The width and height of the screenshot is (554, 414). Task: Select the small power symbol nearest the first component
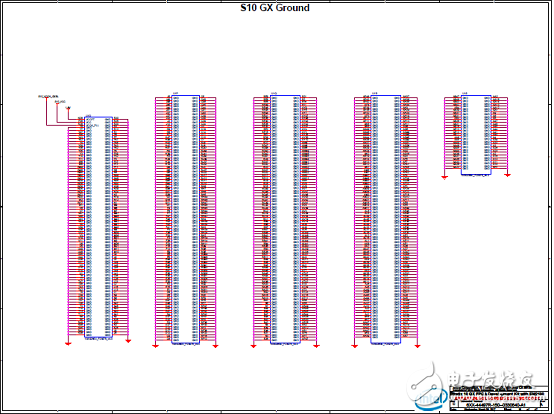[68, 107]
